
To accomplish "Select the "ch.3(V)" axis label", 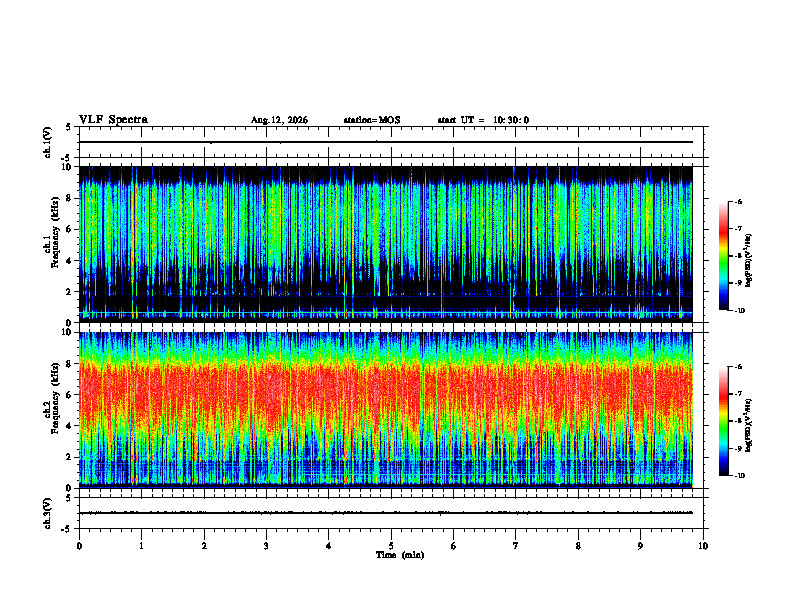I will tap(48, 514).
